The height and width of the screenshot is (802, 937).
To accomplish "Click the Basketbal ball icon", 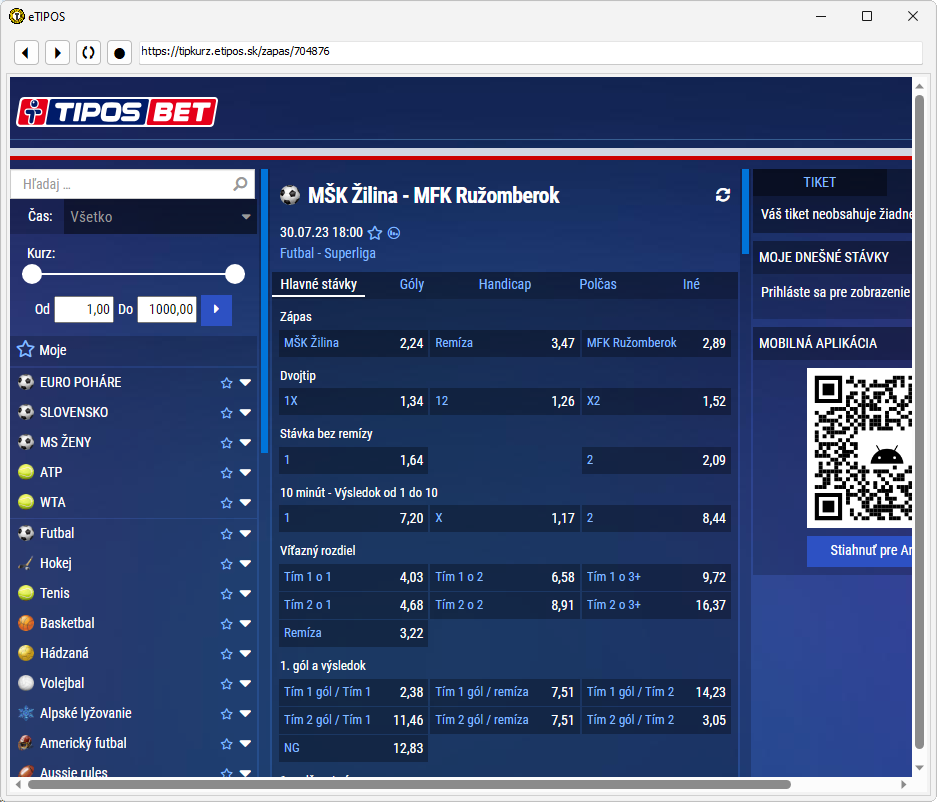I will click(26, 623).
